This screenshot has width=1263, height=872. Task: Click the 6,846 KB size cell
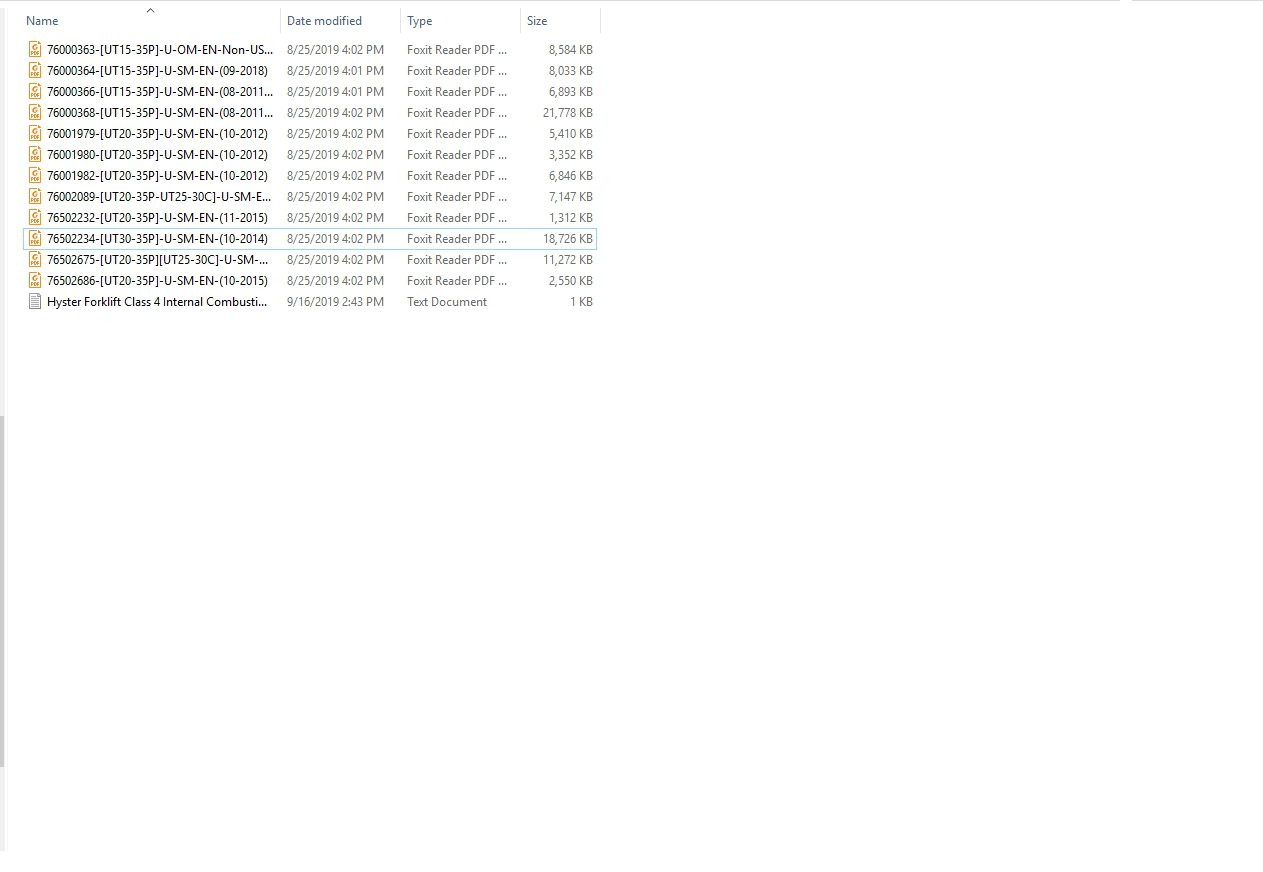pyautogui.click(x=570, y=175)
